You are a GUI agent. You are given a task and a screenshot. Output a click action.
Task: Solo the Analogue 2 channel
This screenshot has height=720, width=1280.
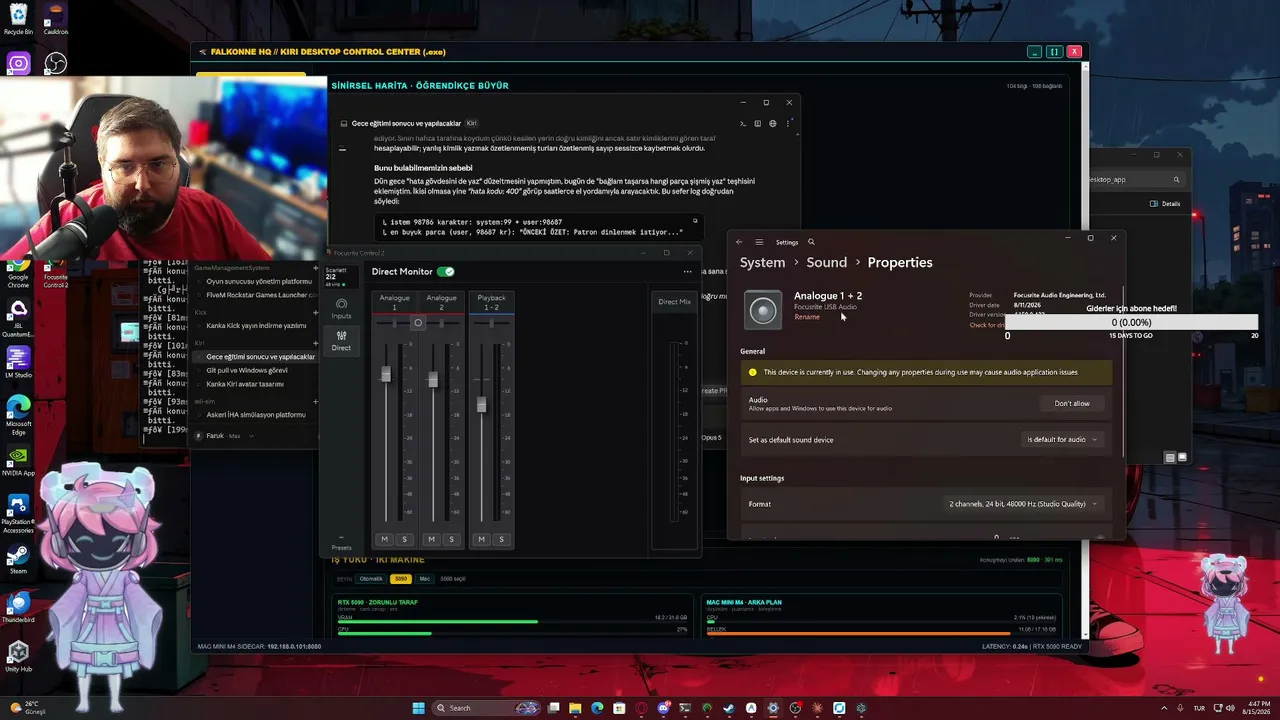(x=451, y=539)
